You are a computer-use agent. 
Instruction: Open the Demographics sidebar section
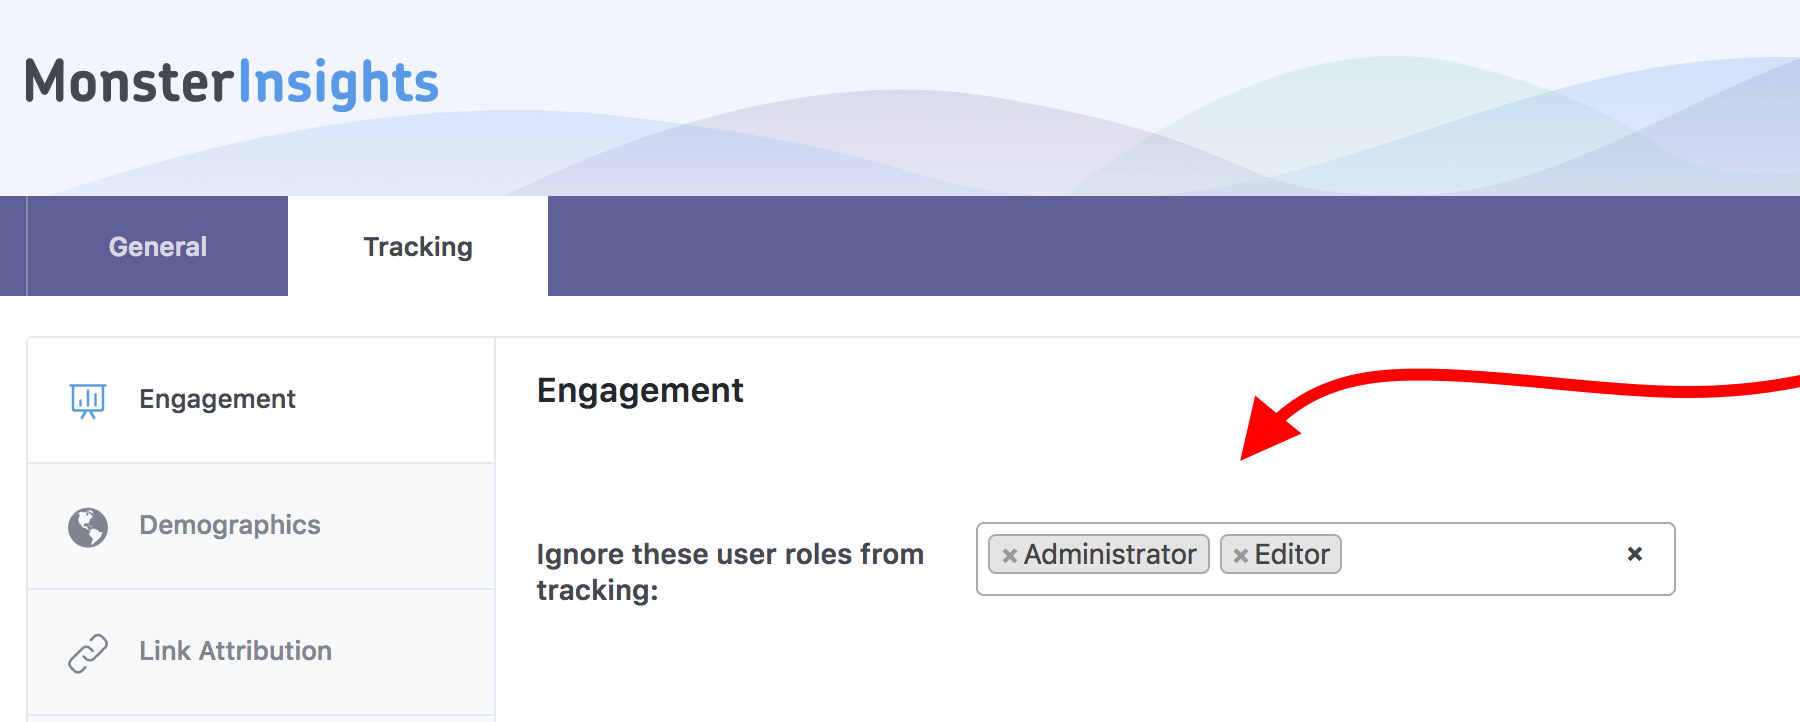pyautogui.click(x=261, y=527)
